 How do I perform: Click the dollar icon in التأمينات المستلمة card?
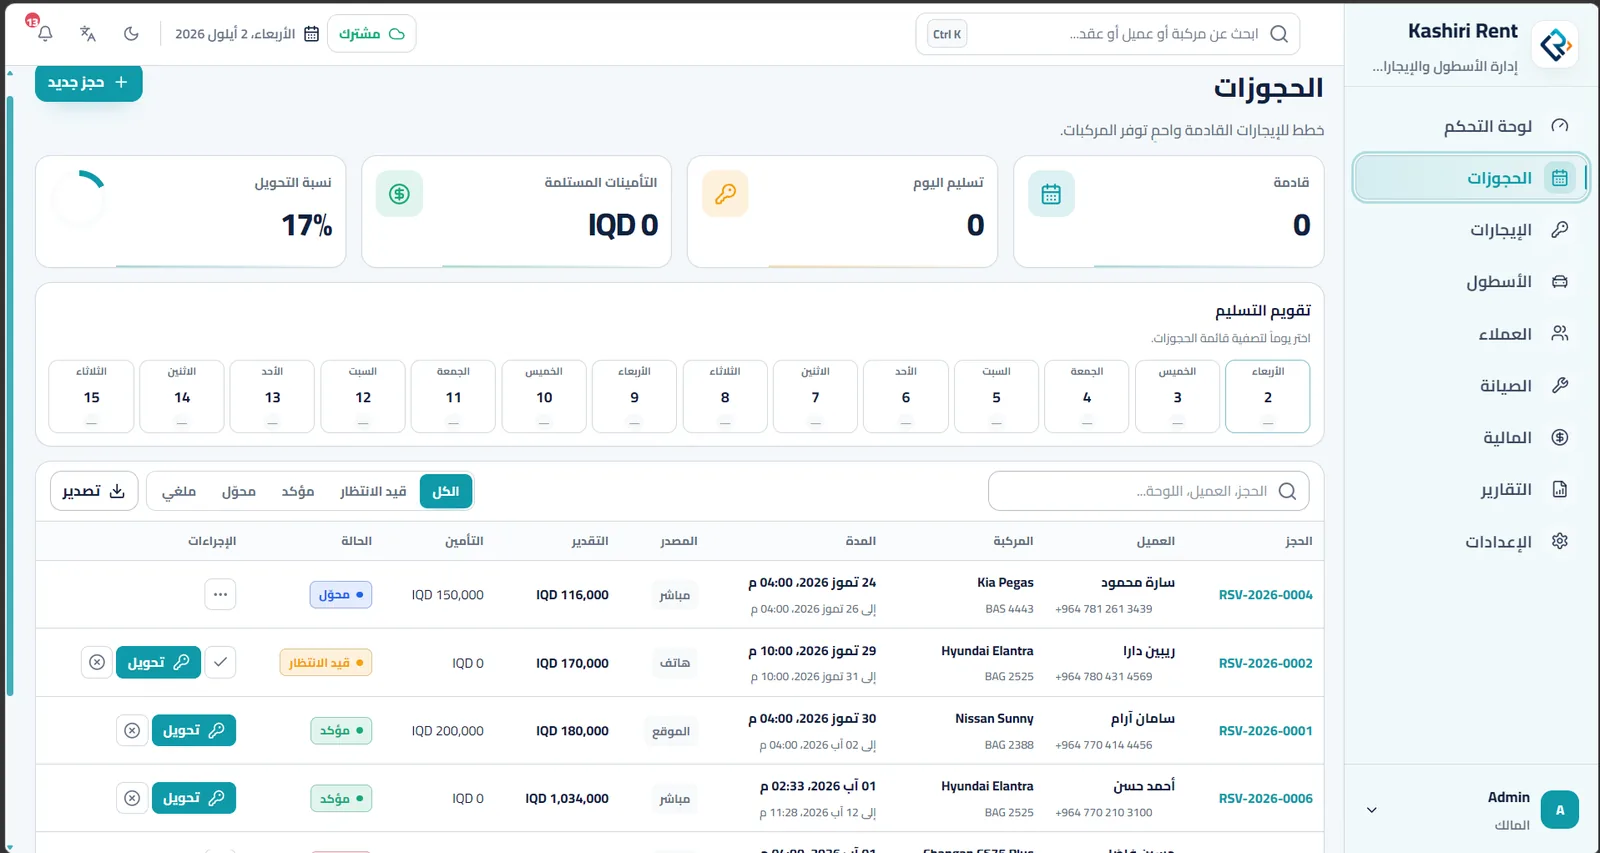pos(399,194)
